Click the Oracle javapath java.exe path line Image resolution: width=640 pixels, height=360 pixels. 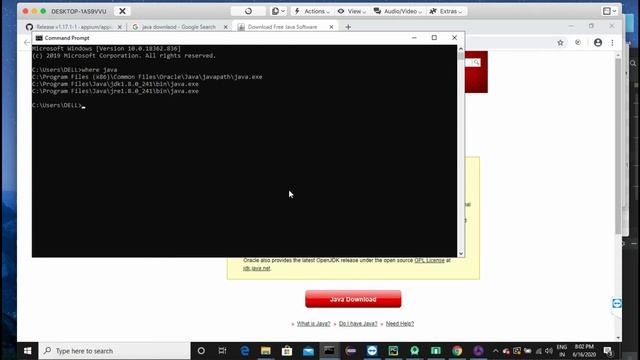point(147,77)
